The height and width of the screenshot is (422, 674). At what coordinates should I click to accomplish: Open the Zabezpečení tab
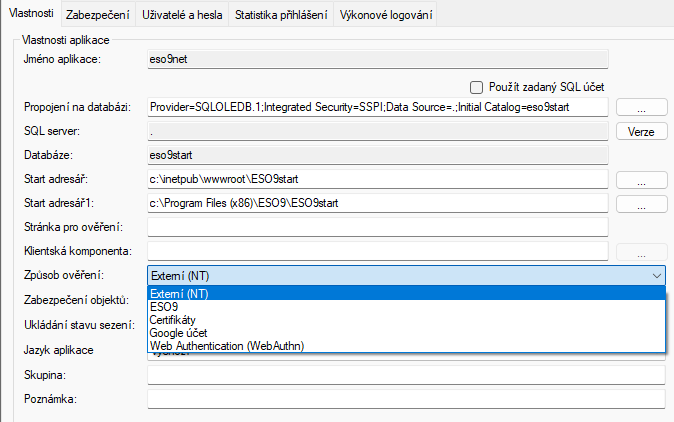(x=98, y=15)
